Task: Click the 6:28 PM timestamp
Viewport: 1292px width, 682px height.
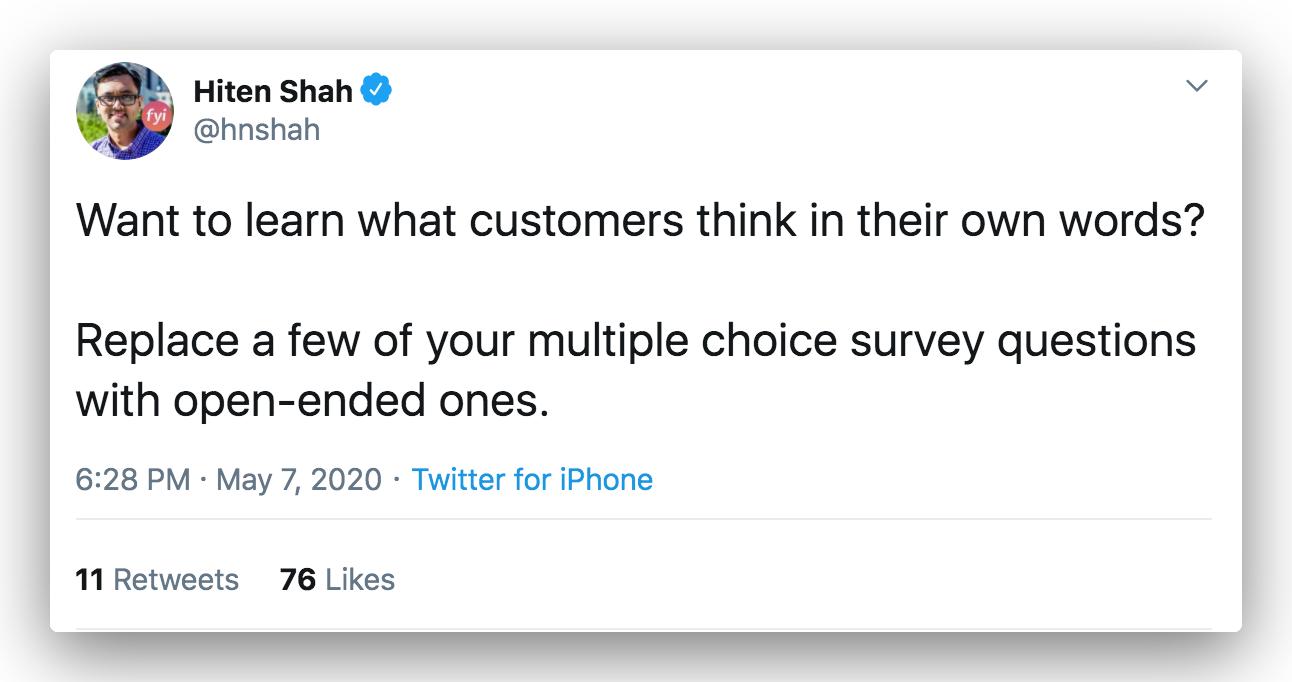Action: pyautogui.click(x=133, y=480)
